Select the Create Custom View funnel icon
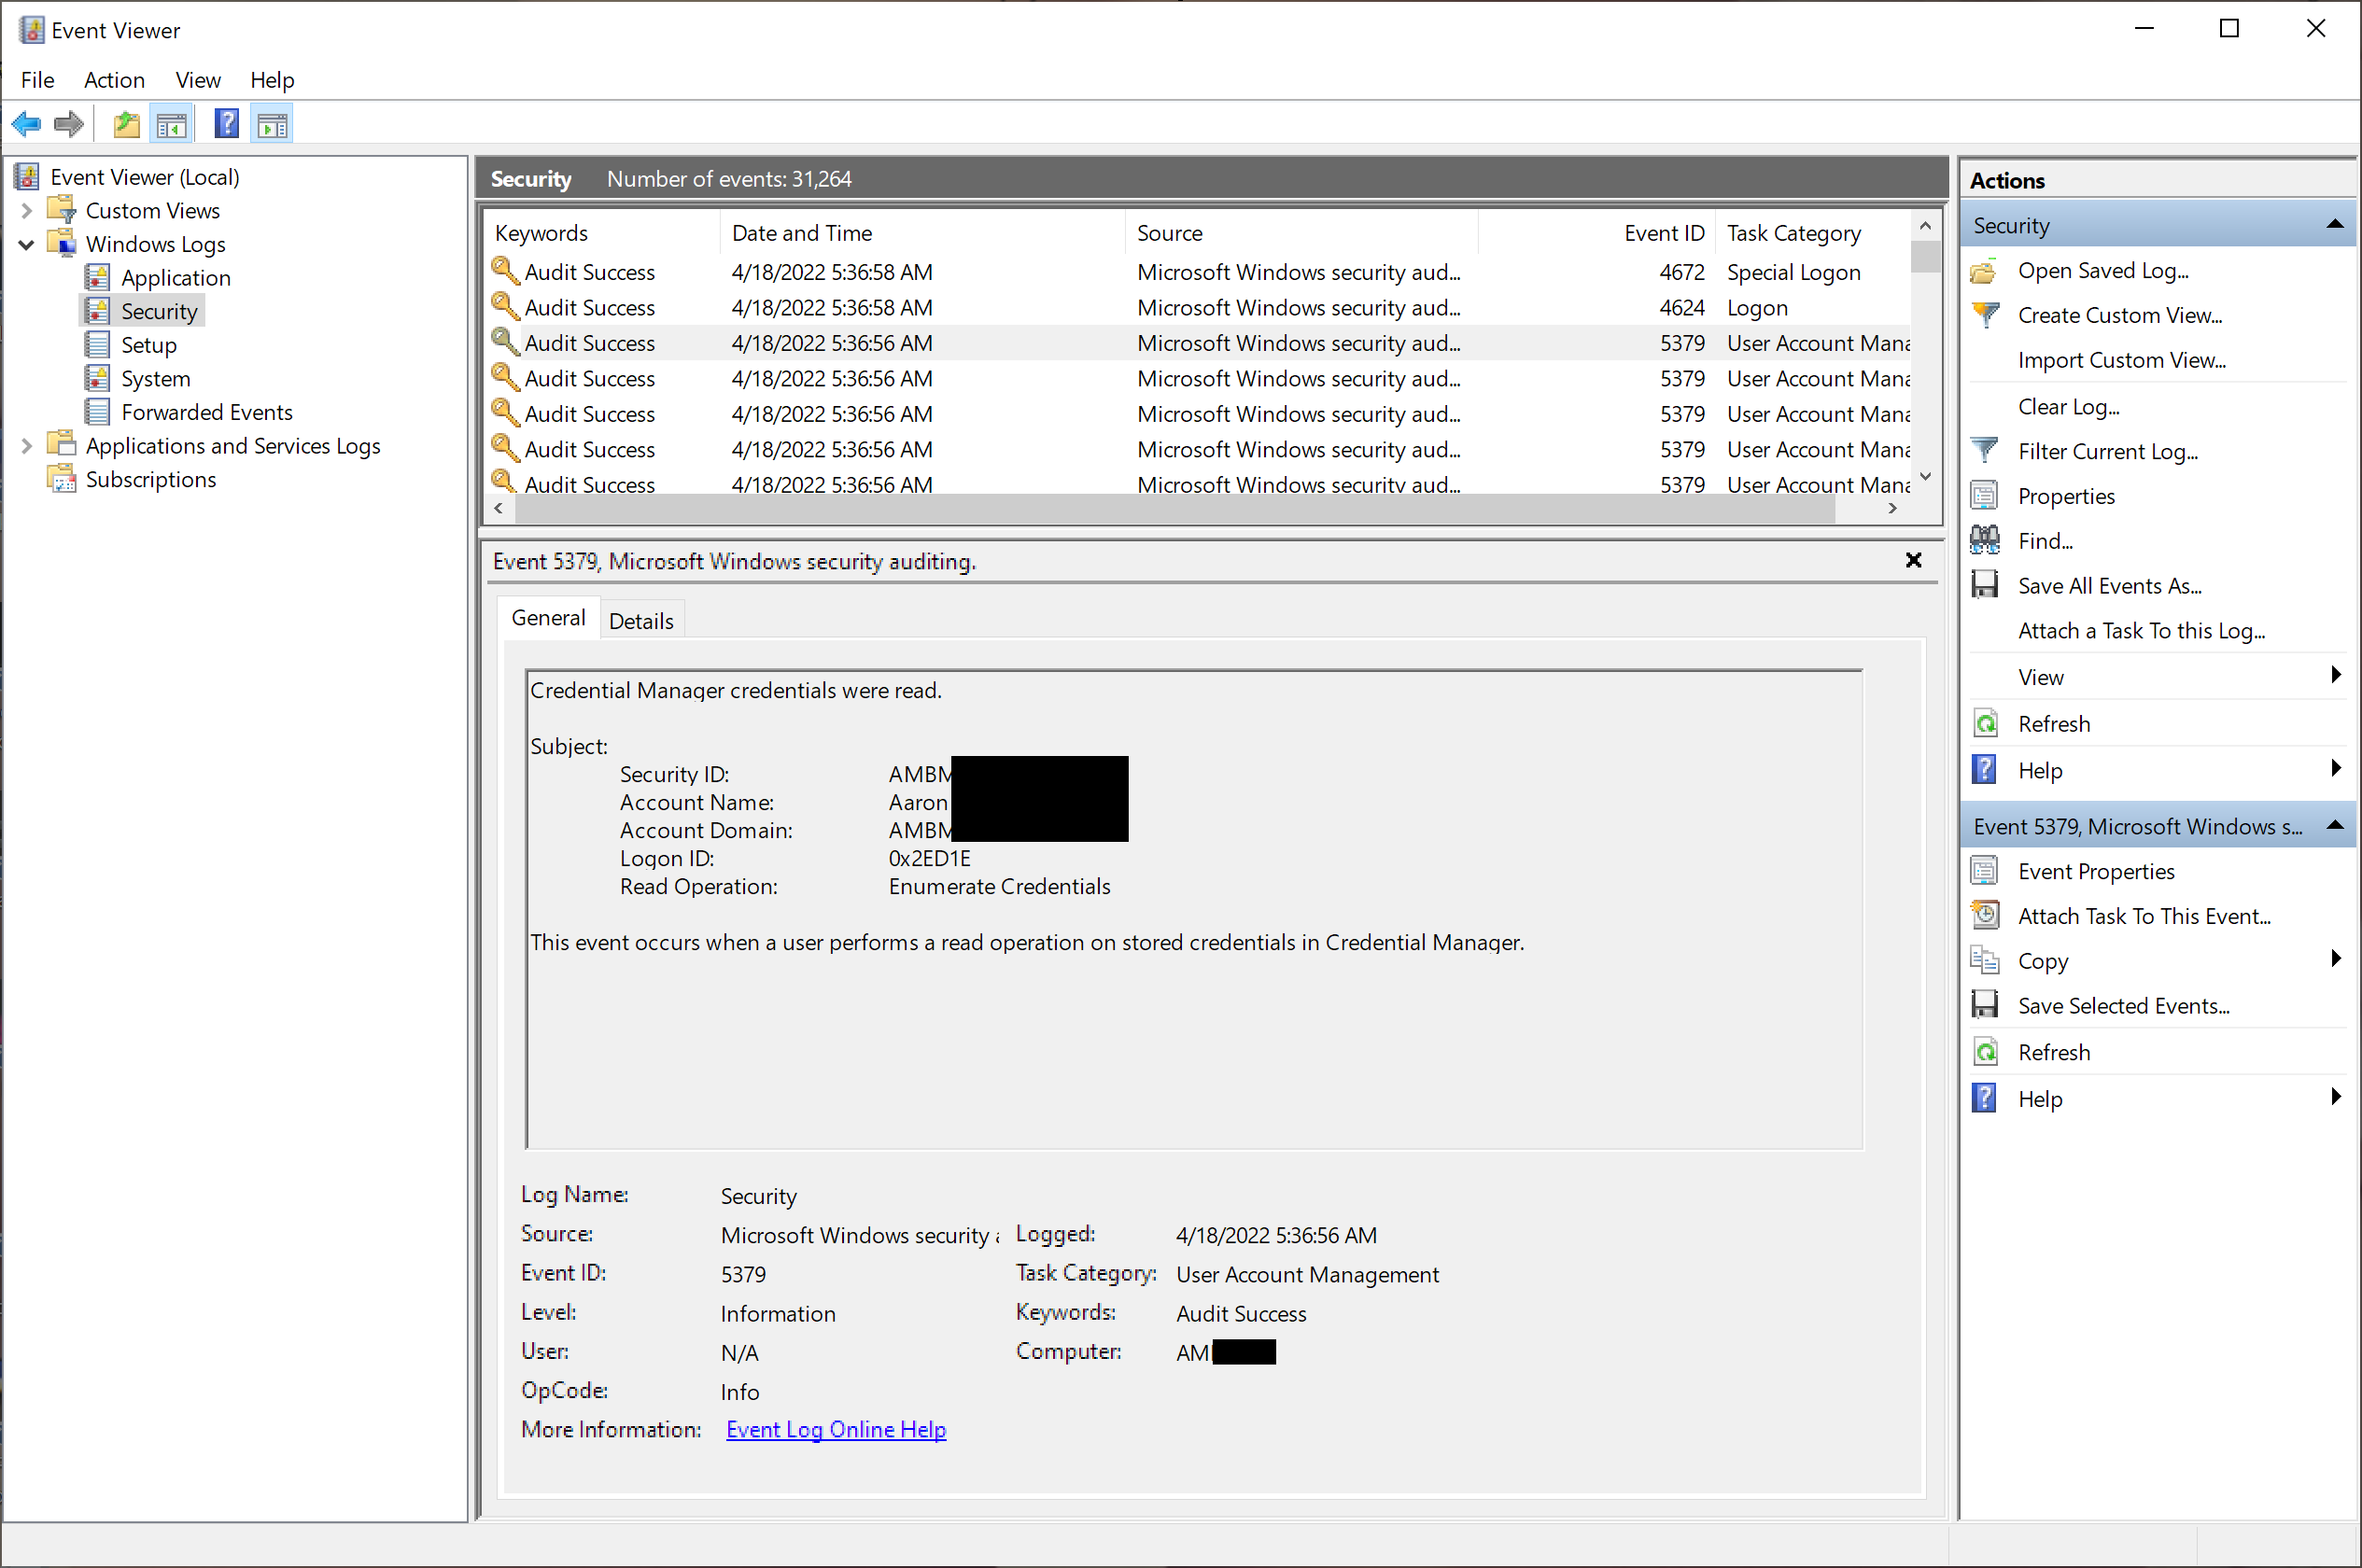Image resolution: width=2362 pixels, height=1568 pixels. point(1986,314)
